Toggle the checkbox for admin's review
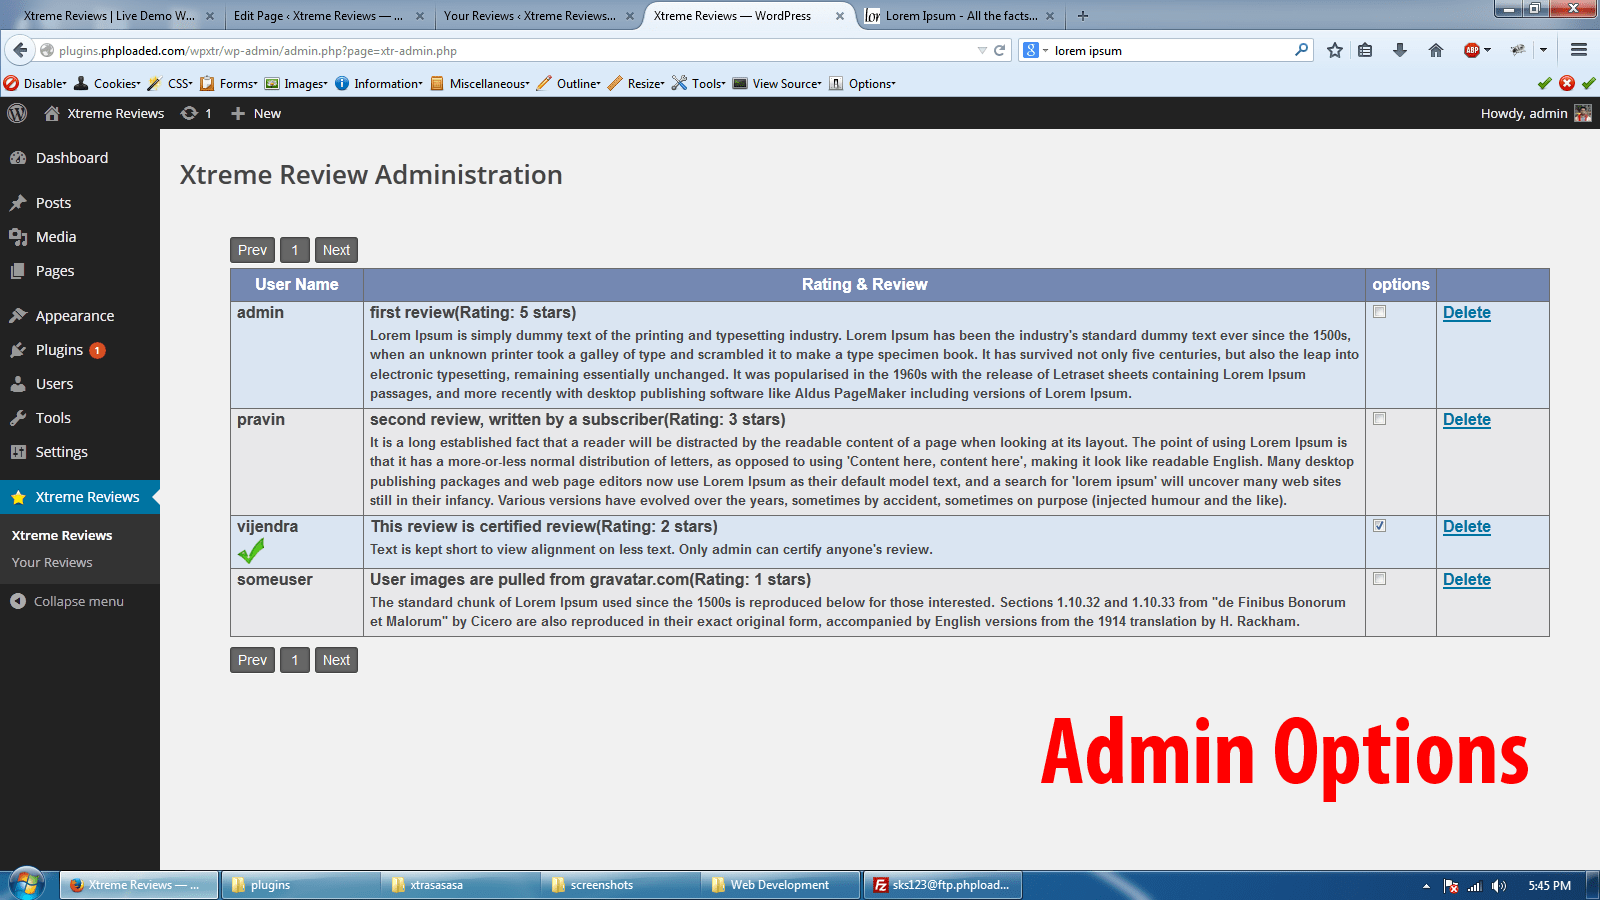This screenshot has height=900, width=1600. pyautogui.click(x=1380, y=312)
